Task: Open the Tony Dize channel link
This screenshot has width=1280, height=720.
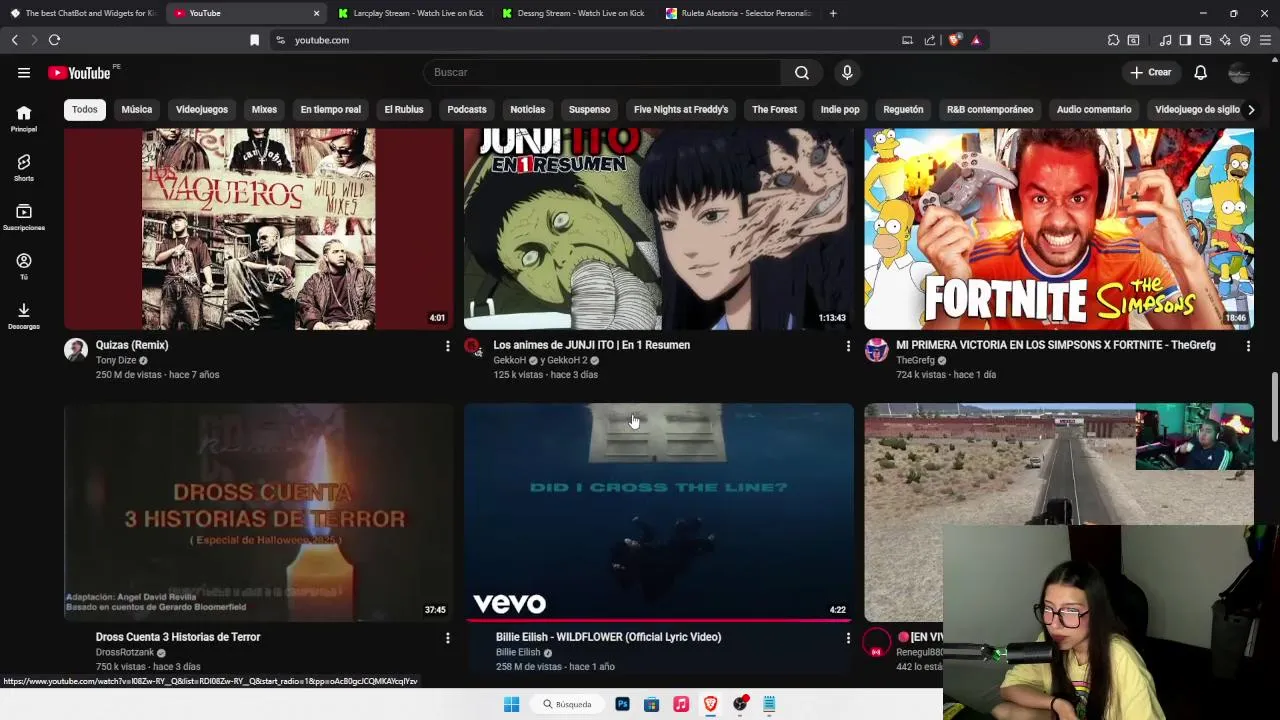Action: pyautogui.click(x=116, y=360)
